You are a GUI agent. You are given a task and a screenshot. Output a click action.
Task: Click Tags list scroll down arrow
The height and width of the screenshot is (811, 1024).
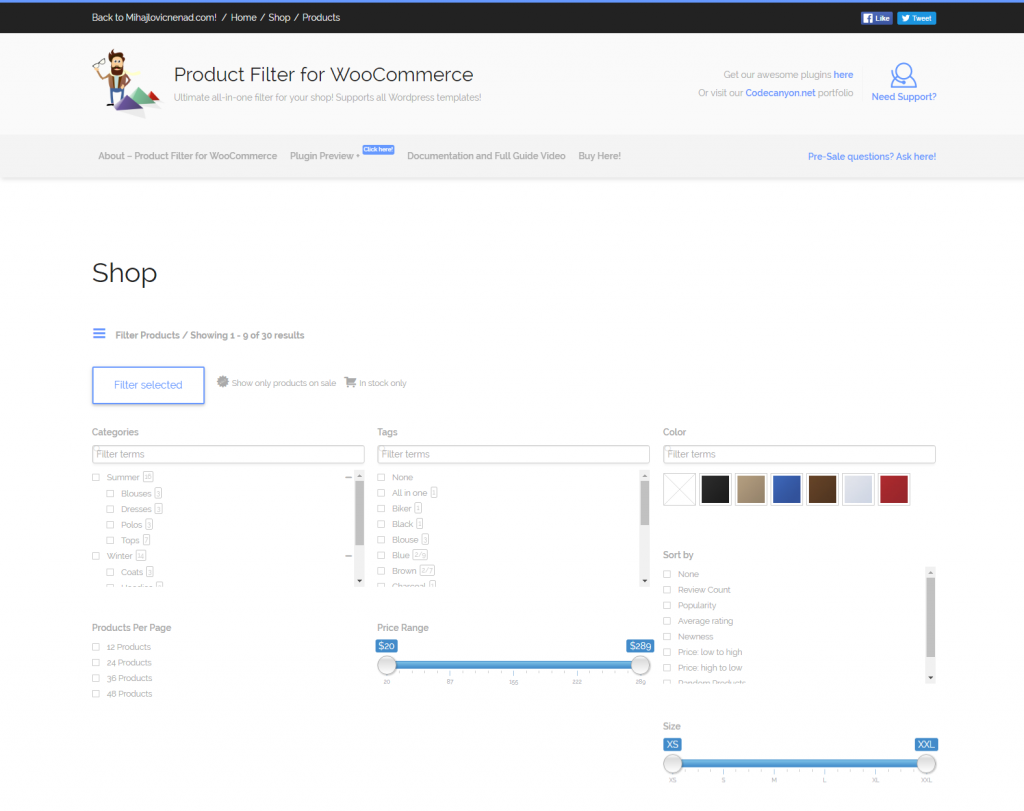pos(645,581)
